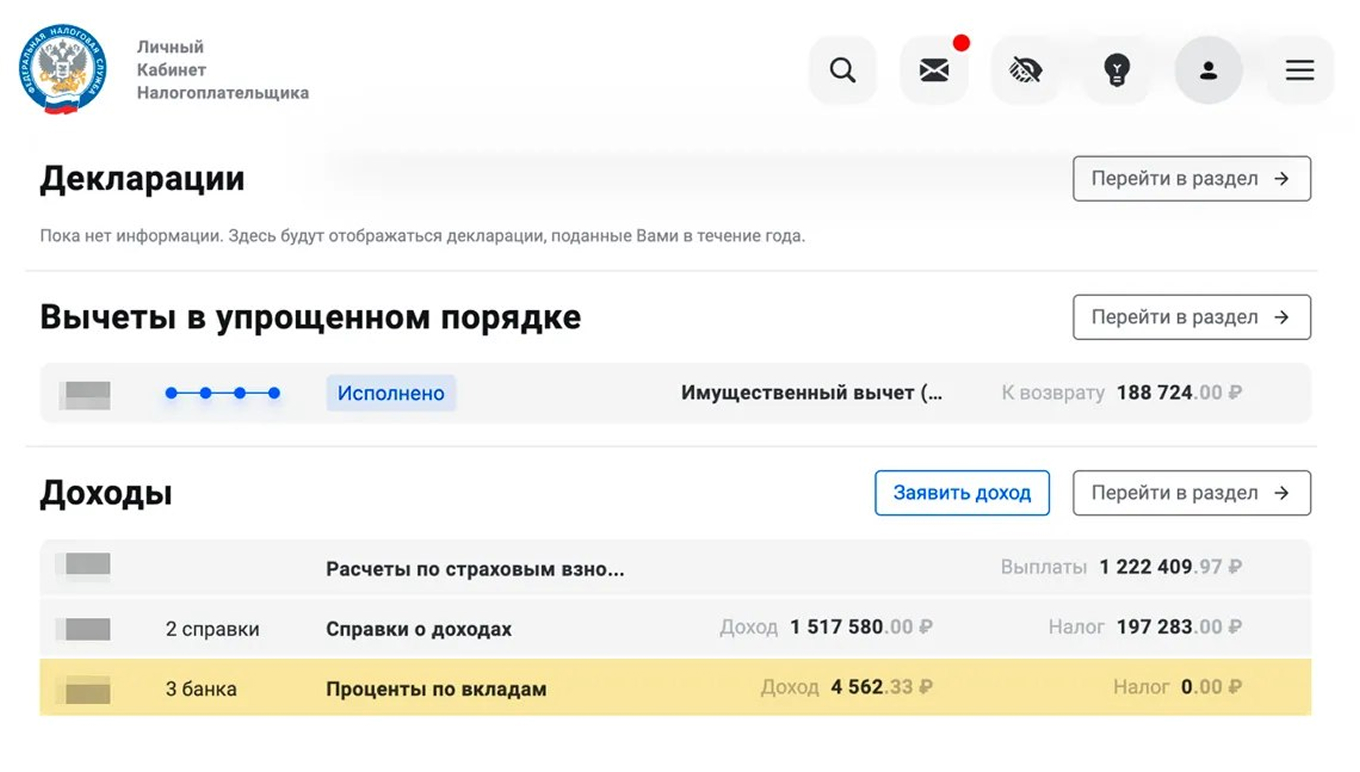Click tax amount 197 283.00 ₽
Image resolution: width=1360 pixels, height=772 pixels.
(x=1180, y=627)
